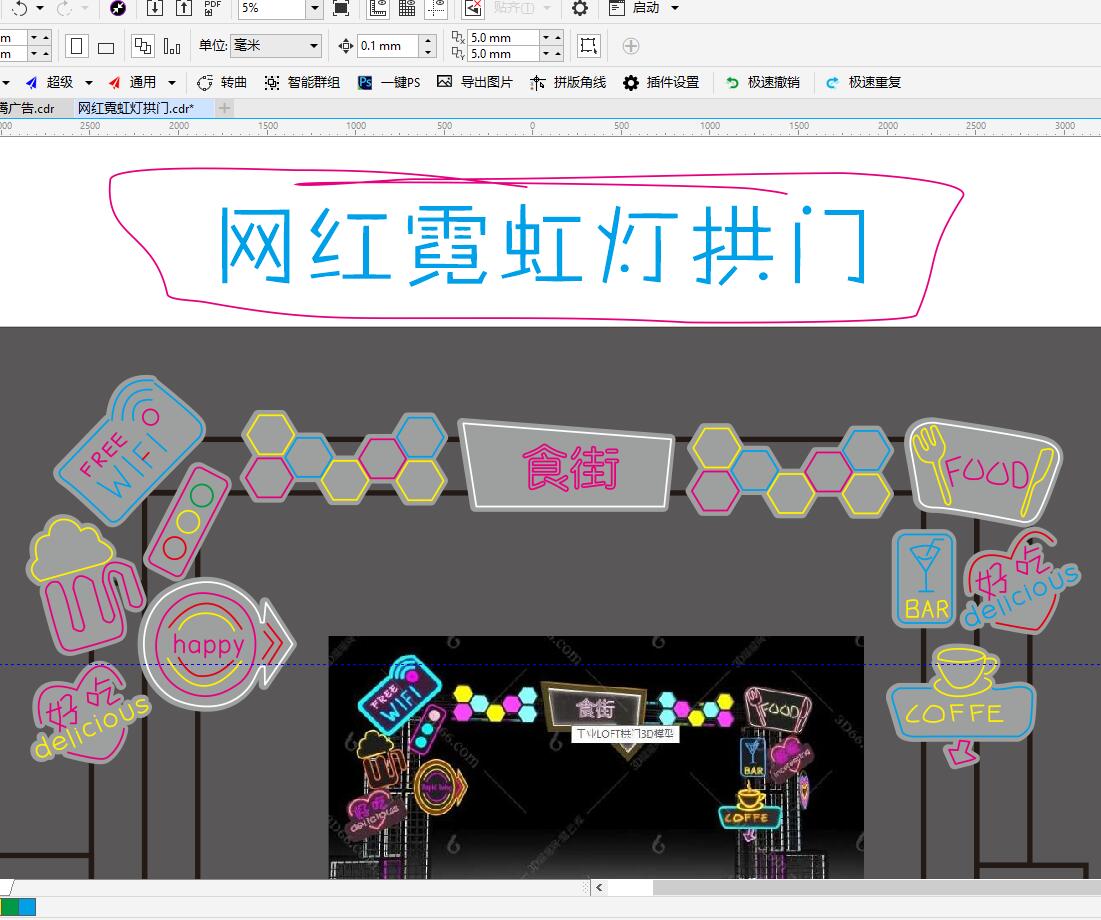Click the duplicate Y 5.0 mm field
Screen dimensions: 1101x920
pos(503,53)
